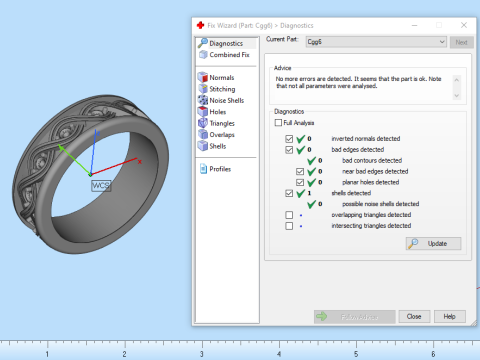Open the Combined Fix page label
Image resolution: width=480 pixels, height=360 pixels.
[x=229, y=55]
